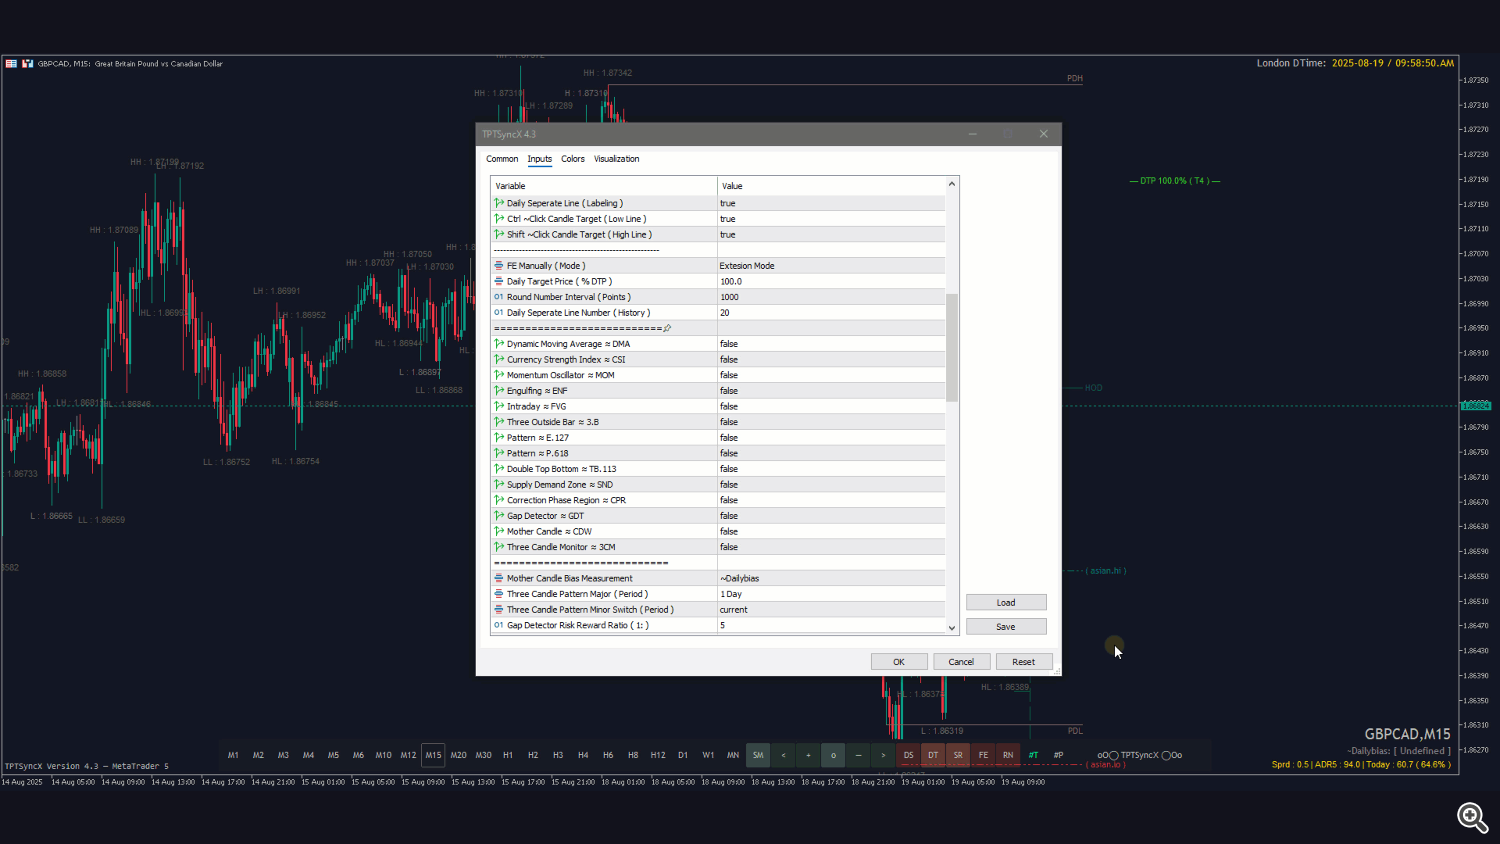Switch to the Common tab
The image size is (1500, 844).
[x=502, y=159]
